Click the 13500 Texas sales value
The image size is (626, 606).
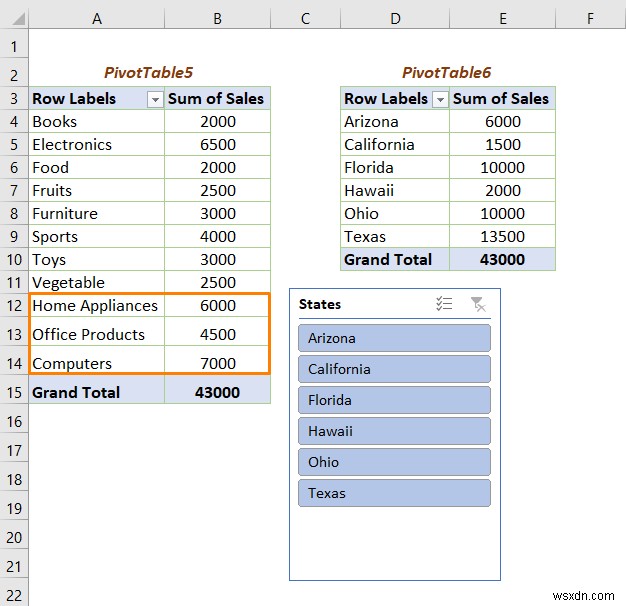502,236
